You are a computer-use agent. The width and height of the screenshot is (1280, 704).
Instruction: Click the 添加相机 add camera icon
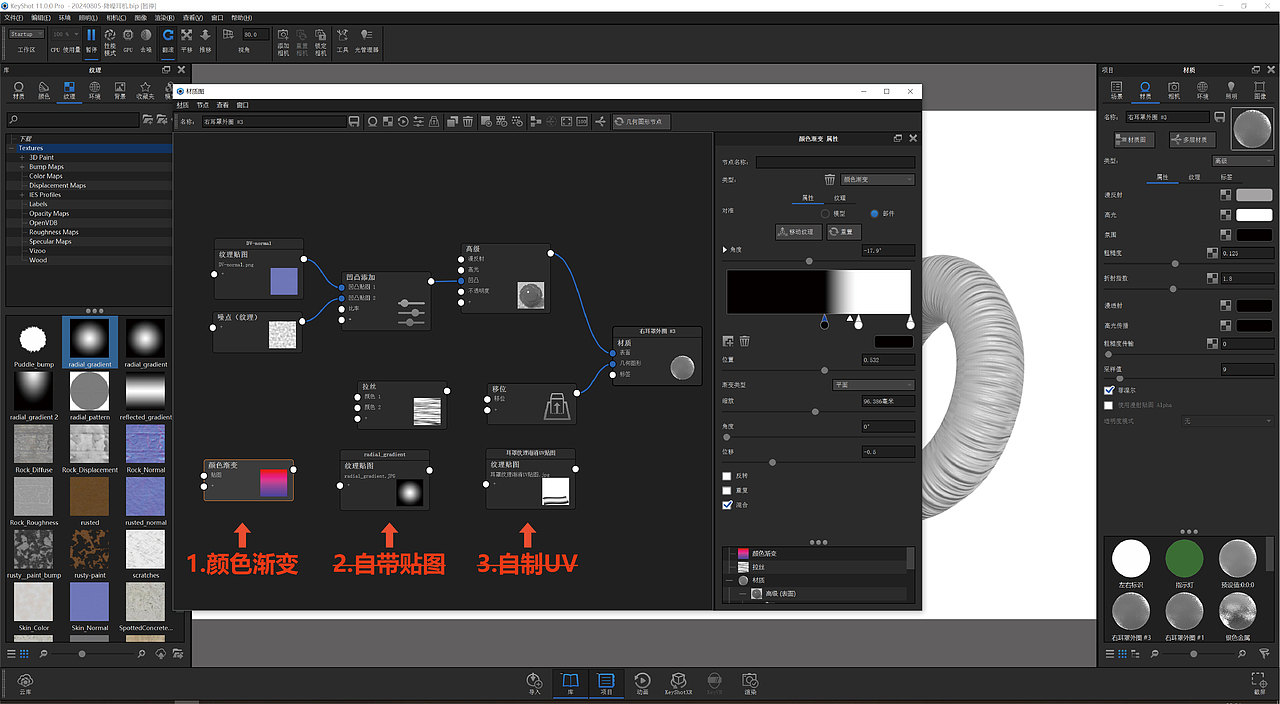pos(283,35)
